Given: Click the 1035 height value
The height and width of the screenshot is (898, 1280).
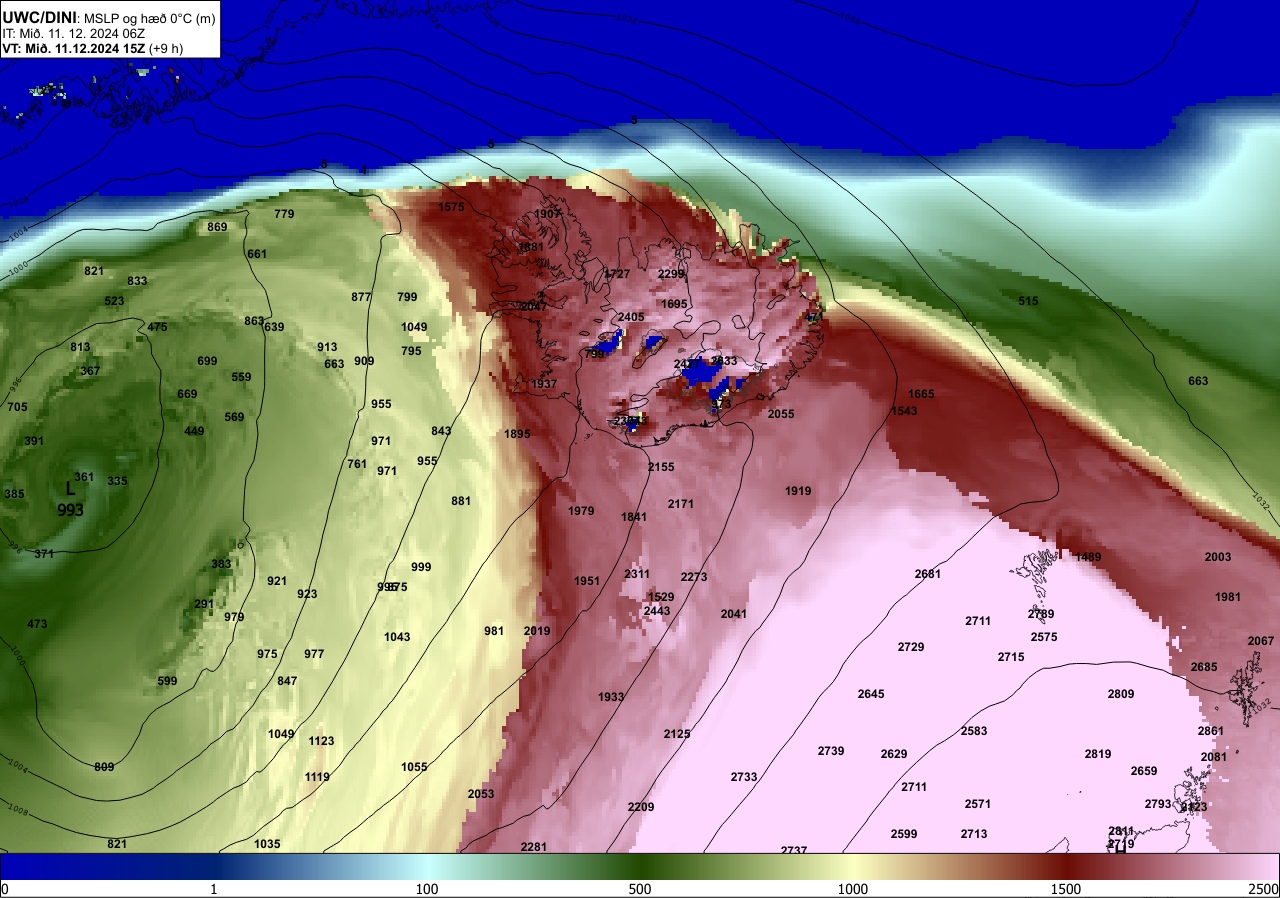Looking at the screenshot, I should click(x=267, y=844).
